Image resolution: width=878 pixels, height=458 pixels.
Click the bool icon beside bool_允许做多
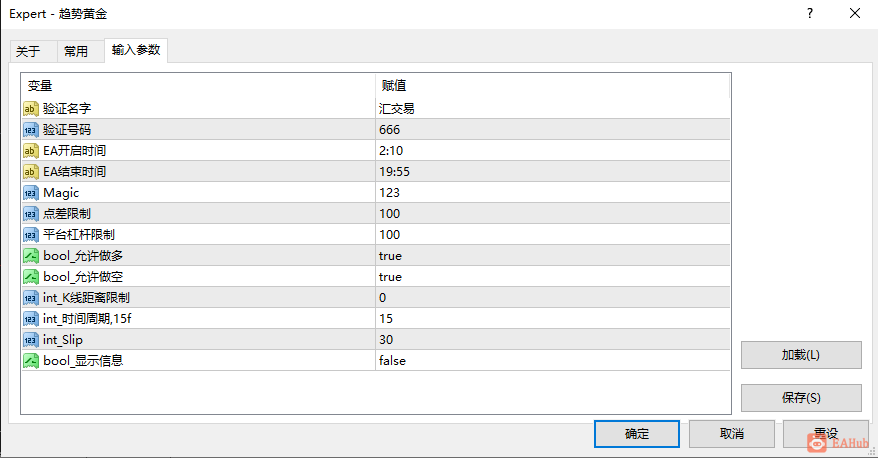31,256
